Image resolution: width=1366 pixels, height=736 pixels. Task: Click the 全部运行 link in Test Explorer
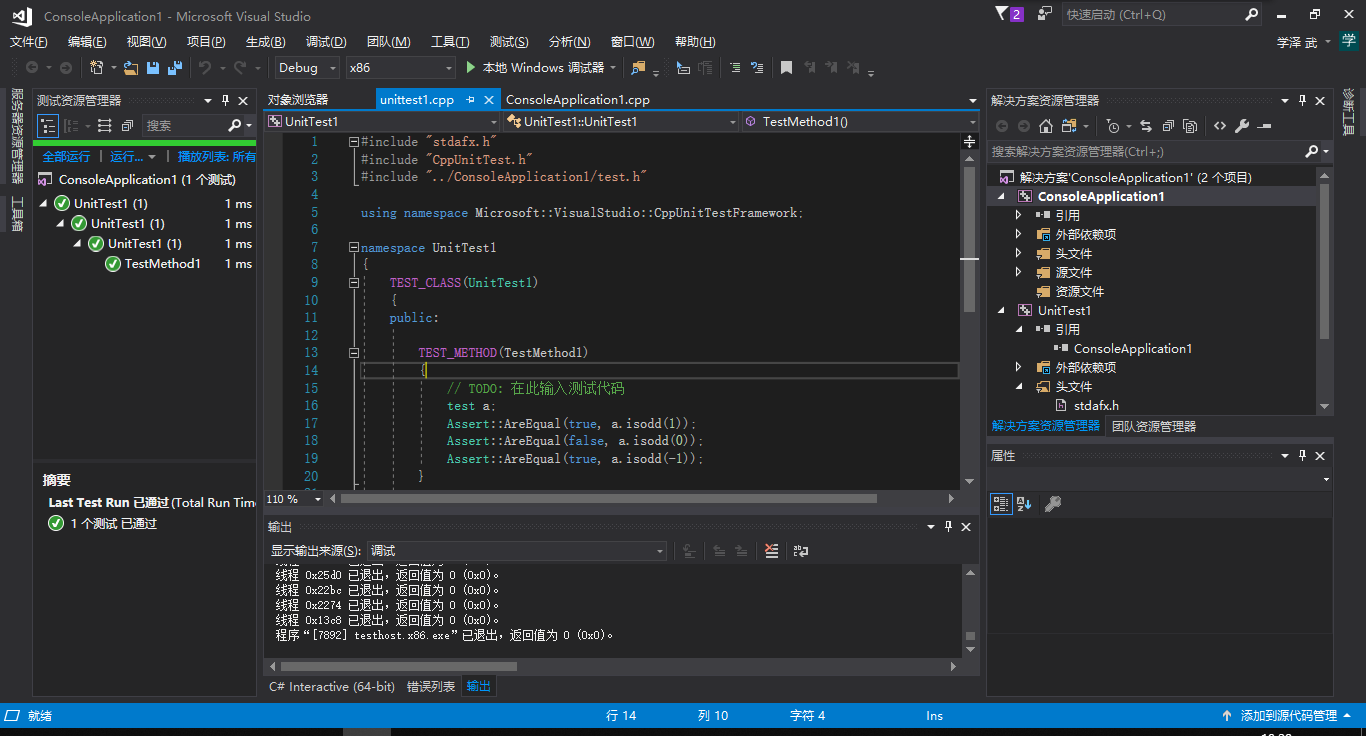click(x=66, y=157)
